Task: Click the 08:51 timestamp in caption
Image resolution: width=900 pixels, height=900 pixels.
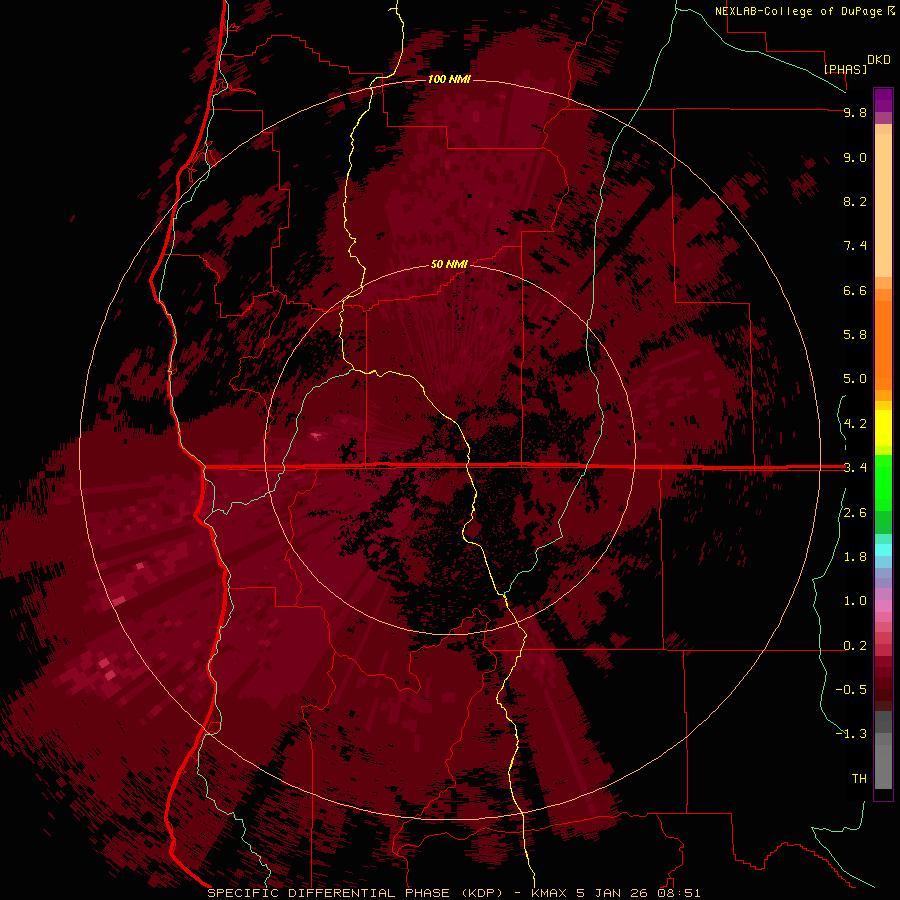Action: click(679, 893)
